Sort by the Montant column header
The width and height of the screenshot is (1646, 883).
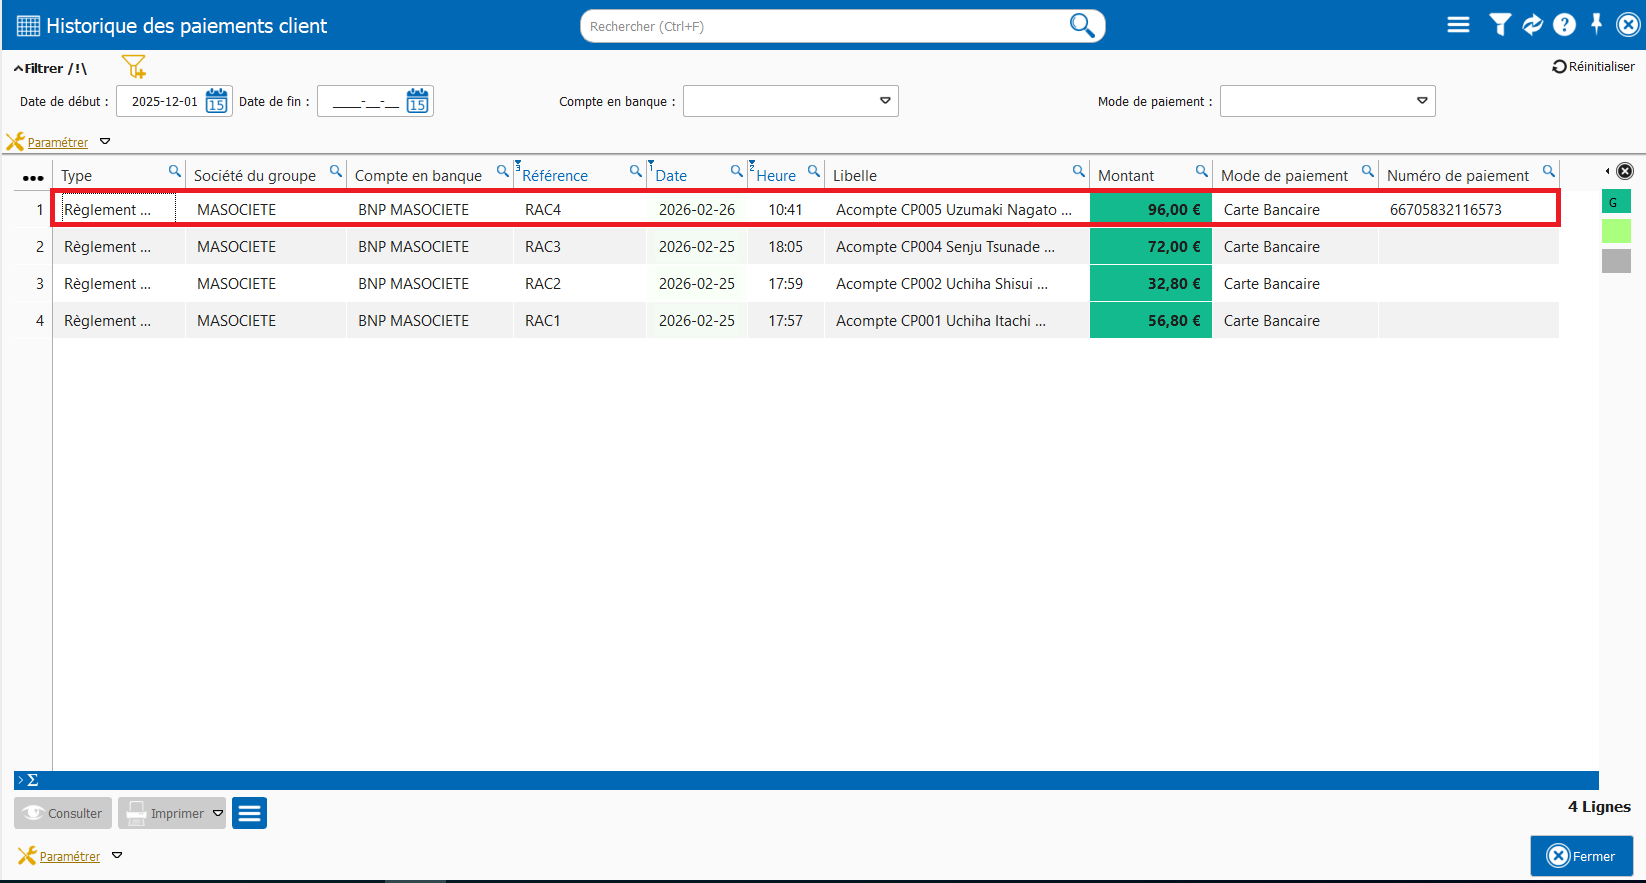coord(1126,176)
